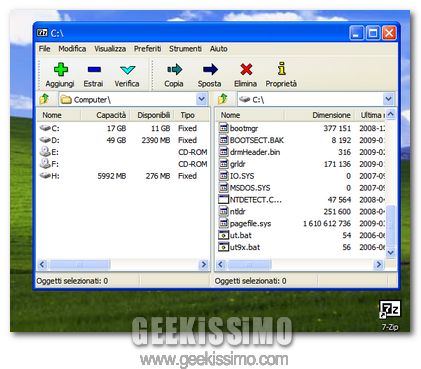421x369 pixels.
Task: Select CD-ROM drive F: icon
Action: tap(45, 163)
